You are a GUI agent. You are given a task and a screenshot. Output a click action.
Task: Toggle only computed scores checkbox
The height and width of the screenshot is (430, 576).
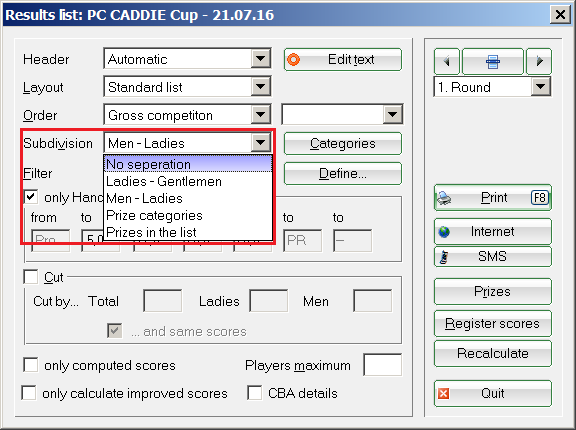pyautogui.click(x=30, y=365)
